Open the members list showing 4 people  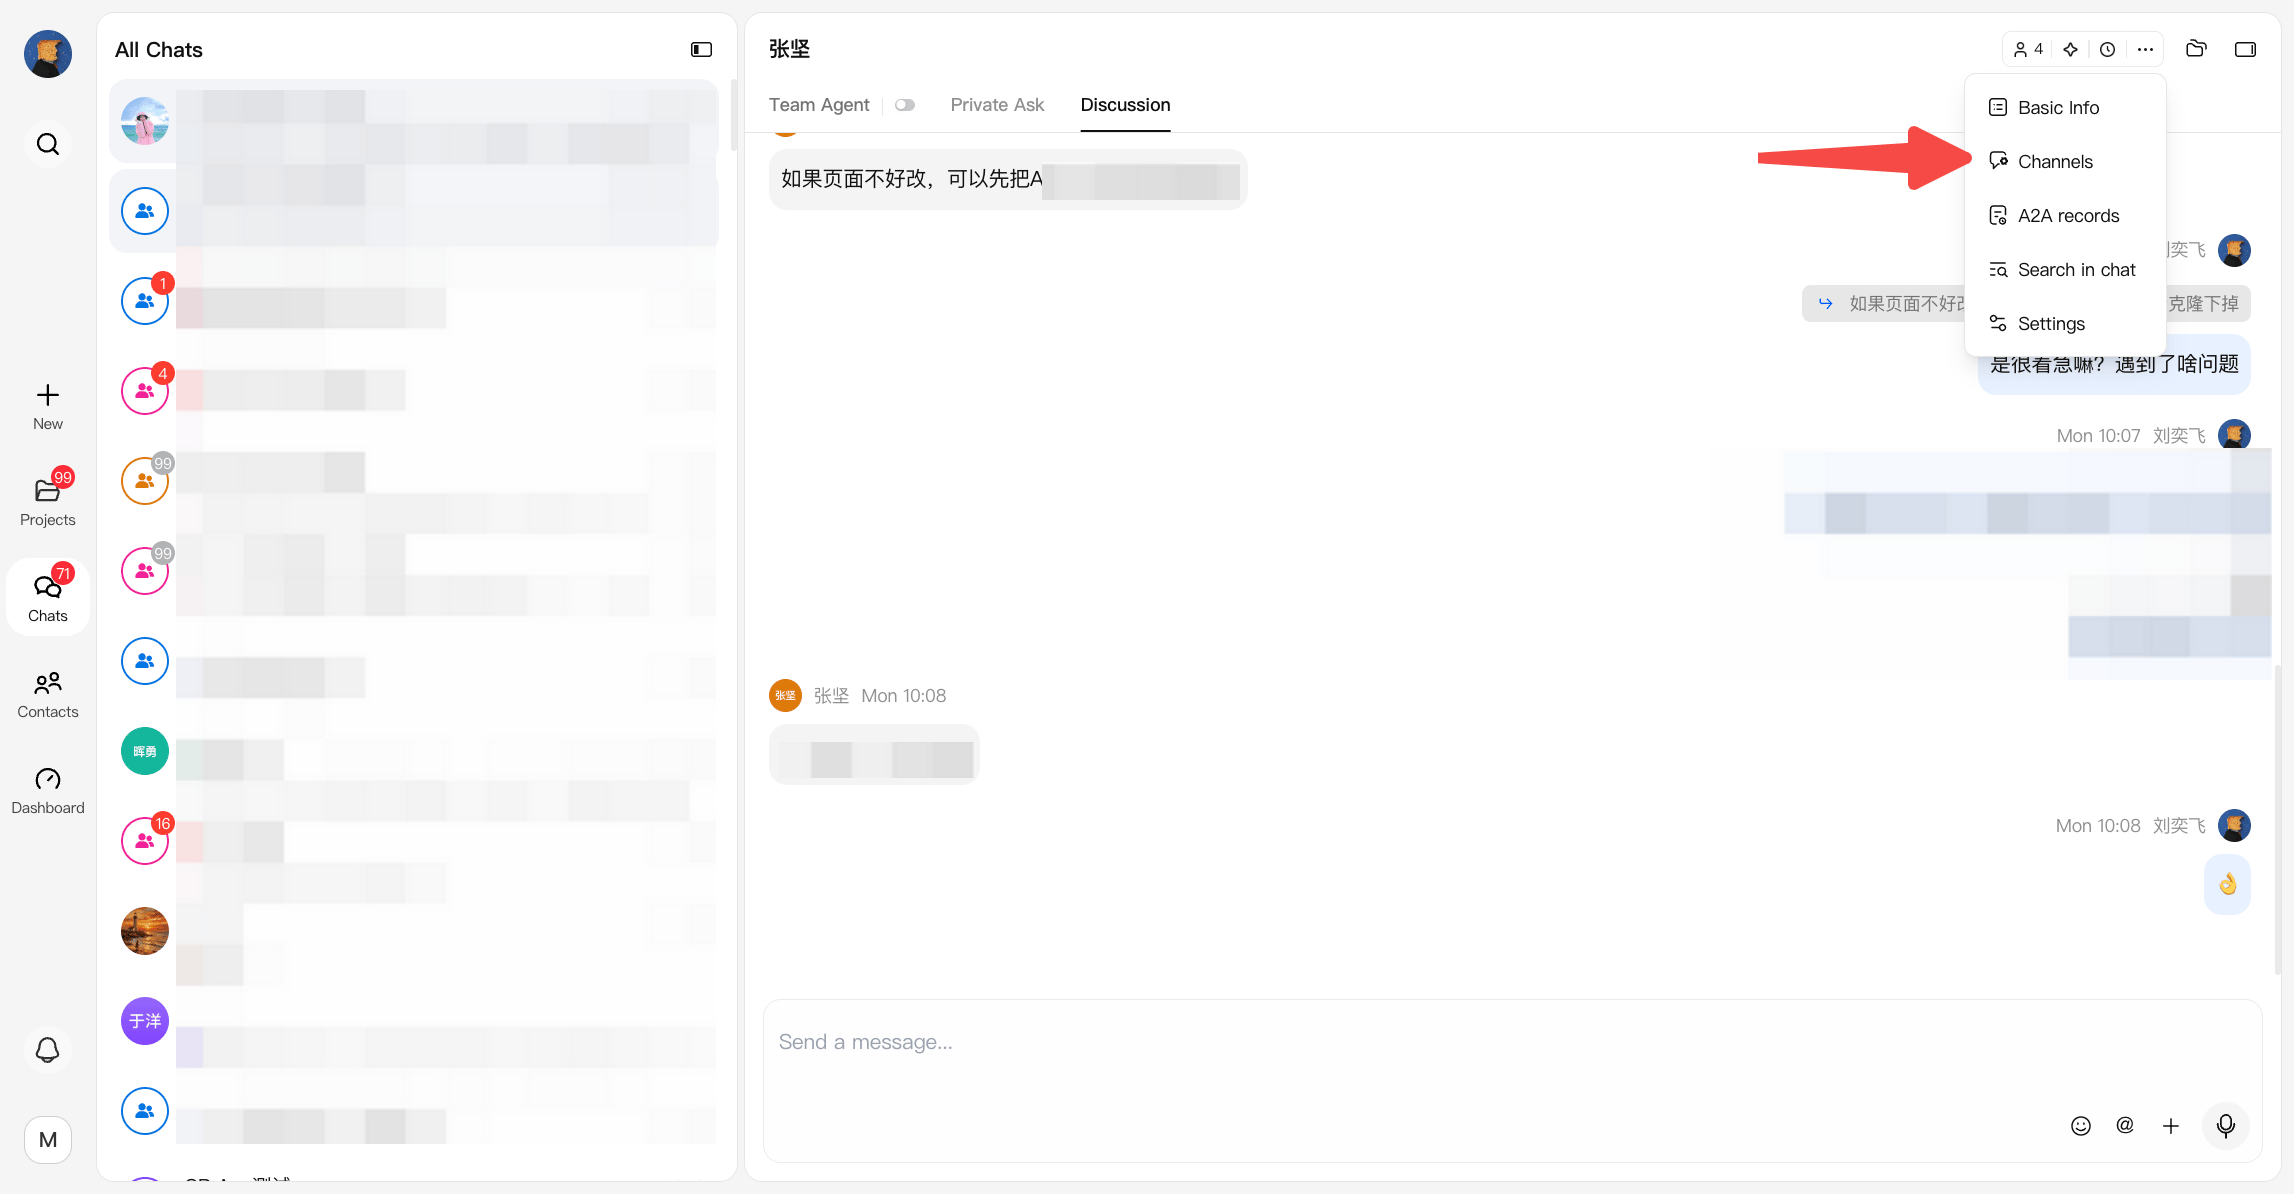pos(2028,49)
